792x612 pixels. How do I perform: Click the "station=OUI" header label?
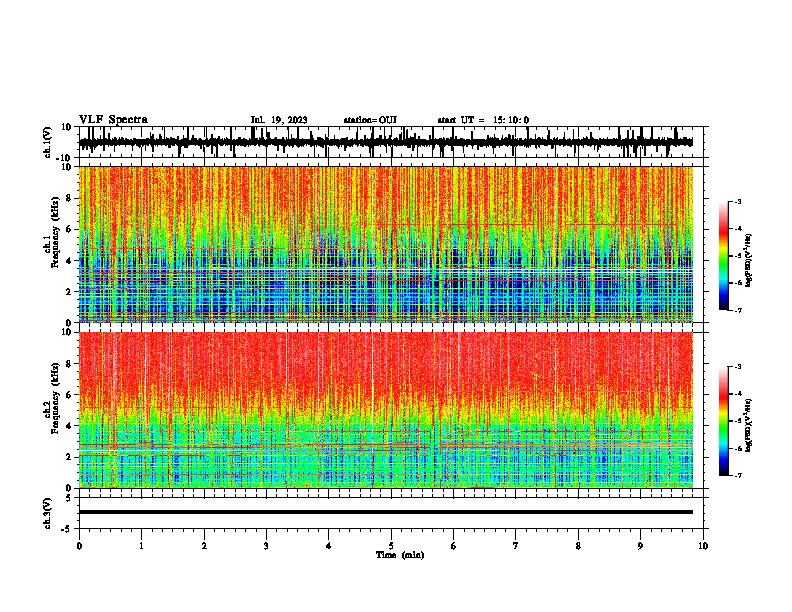tap(370, 120)
